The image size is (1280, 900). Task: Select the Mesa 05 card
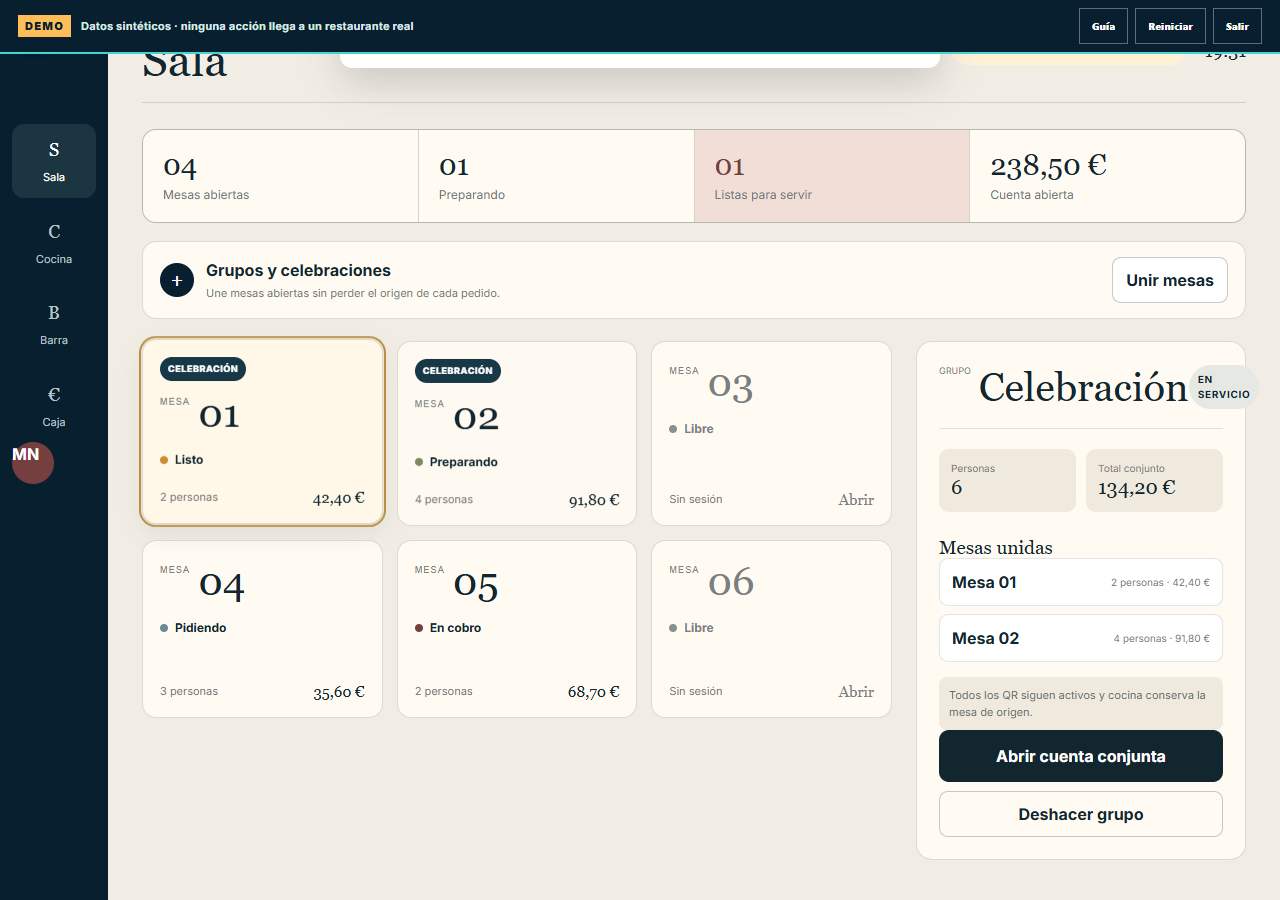[x=517, y=629]
